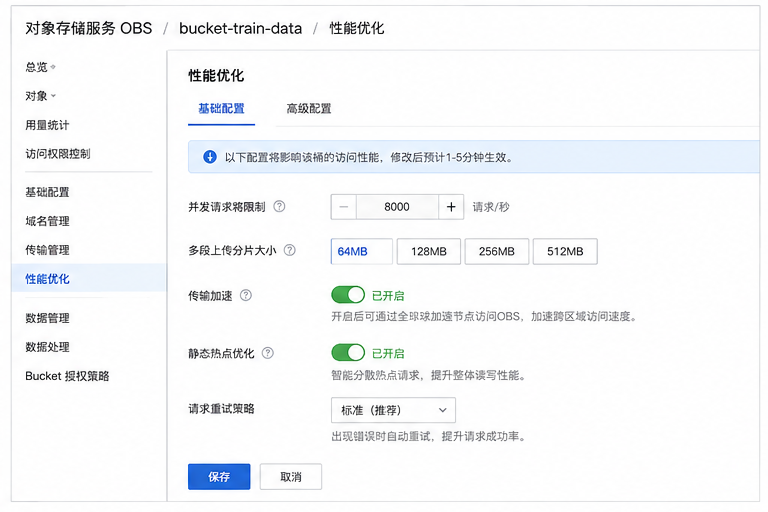The height and width of the screenshot is (512, 768).
Task: Click the 已开启 label next to 静态热点优化
Action: pos(388,353)
